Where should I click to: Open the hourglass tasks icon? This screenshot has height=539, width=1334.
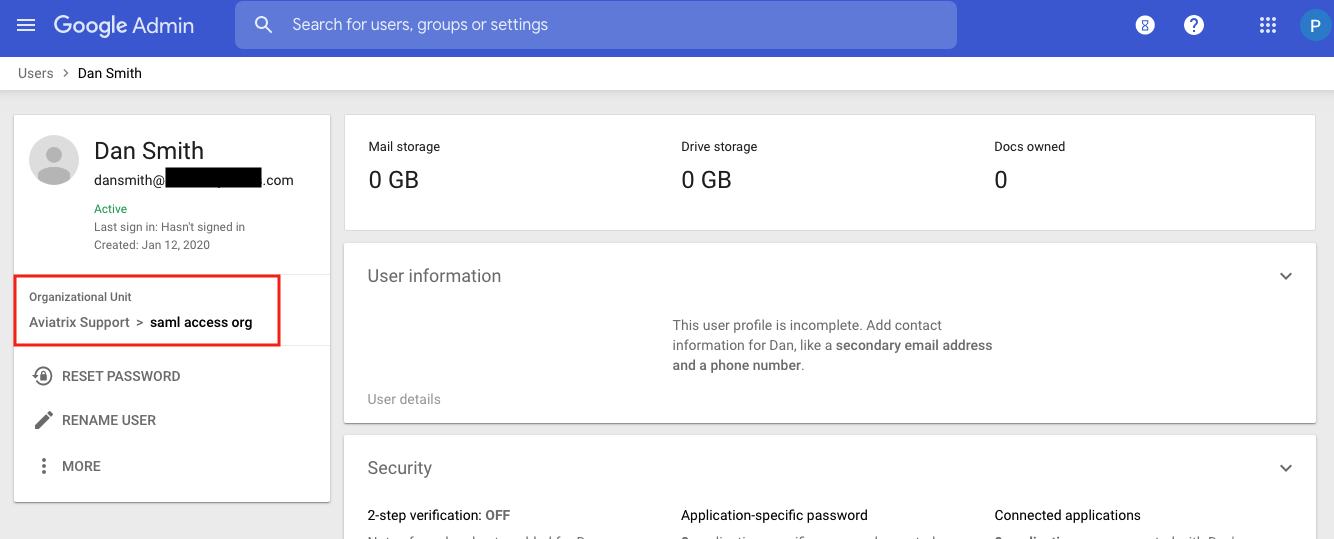[x=1145, y=26]
